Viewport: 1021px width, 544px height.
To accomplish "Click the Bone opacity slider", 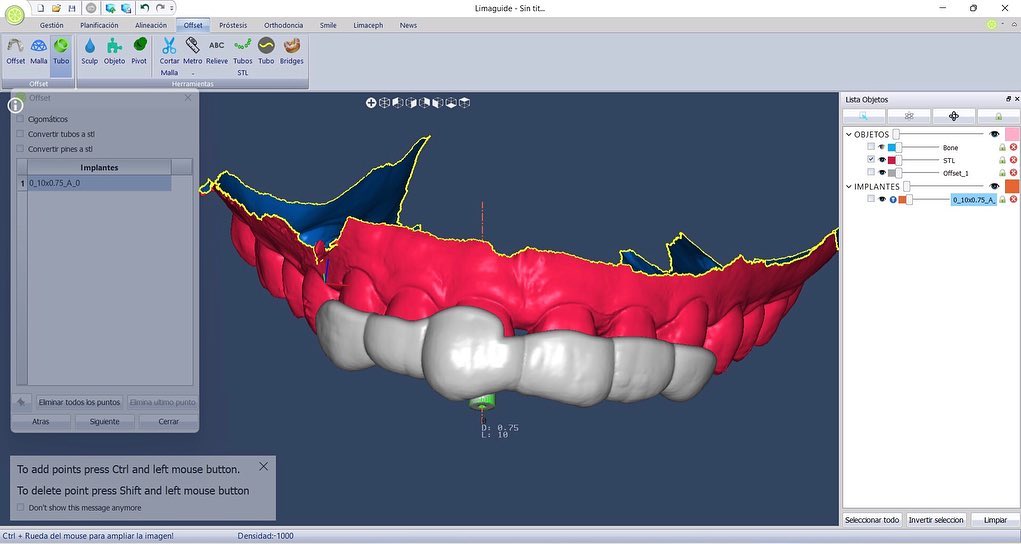I will click(x=915, y=147).
